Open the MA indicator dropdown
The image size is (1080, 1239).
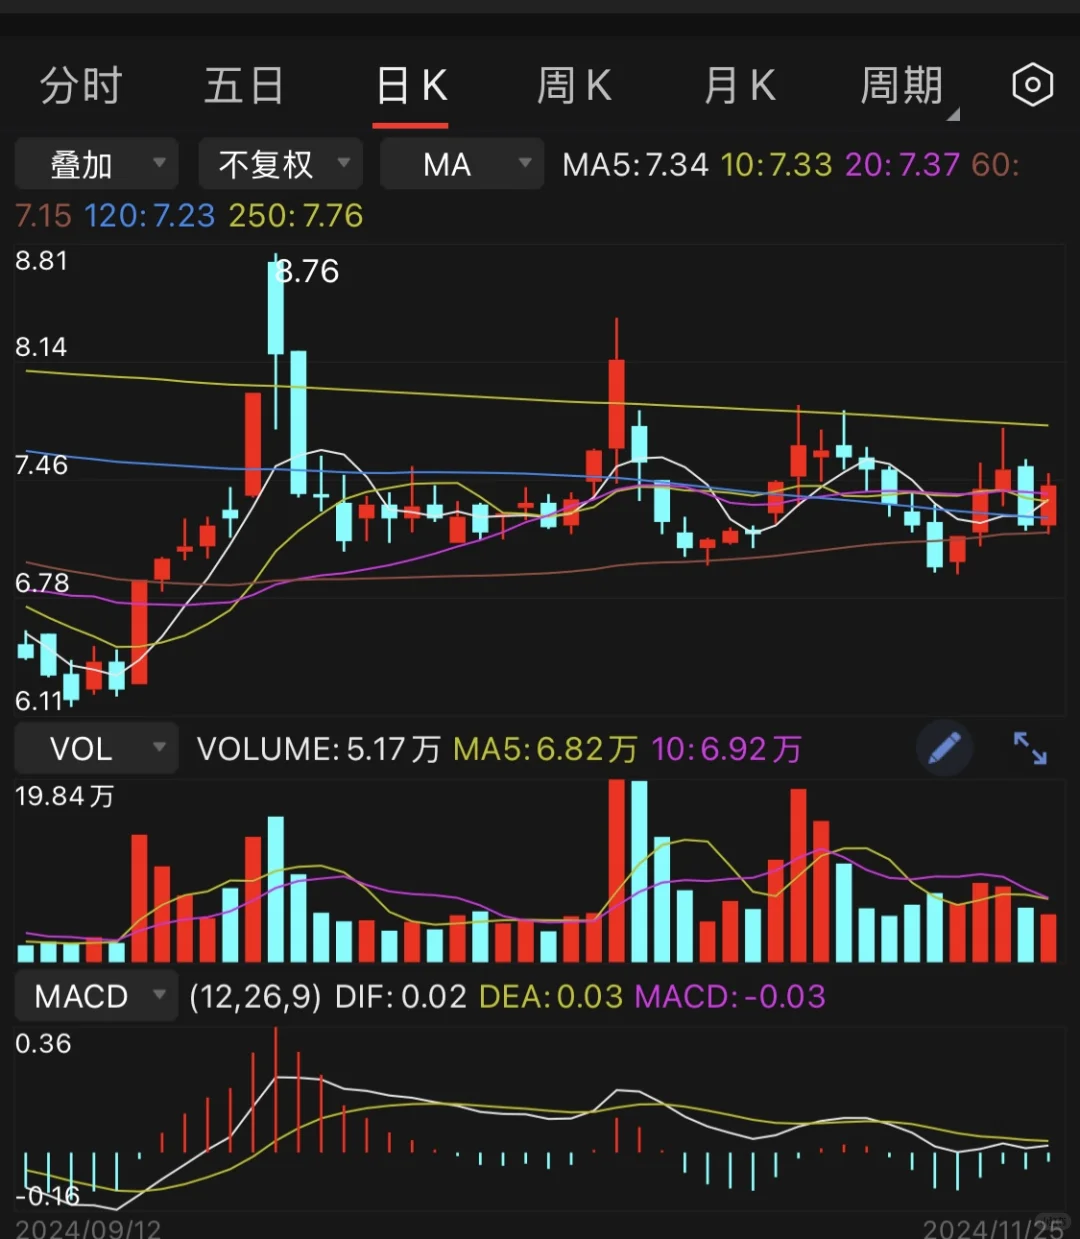[462, 164]
